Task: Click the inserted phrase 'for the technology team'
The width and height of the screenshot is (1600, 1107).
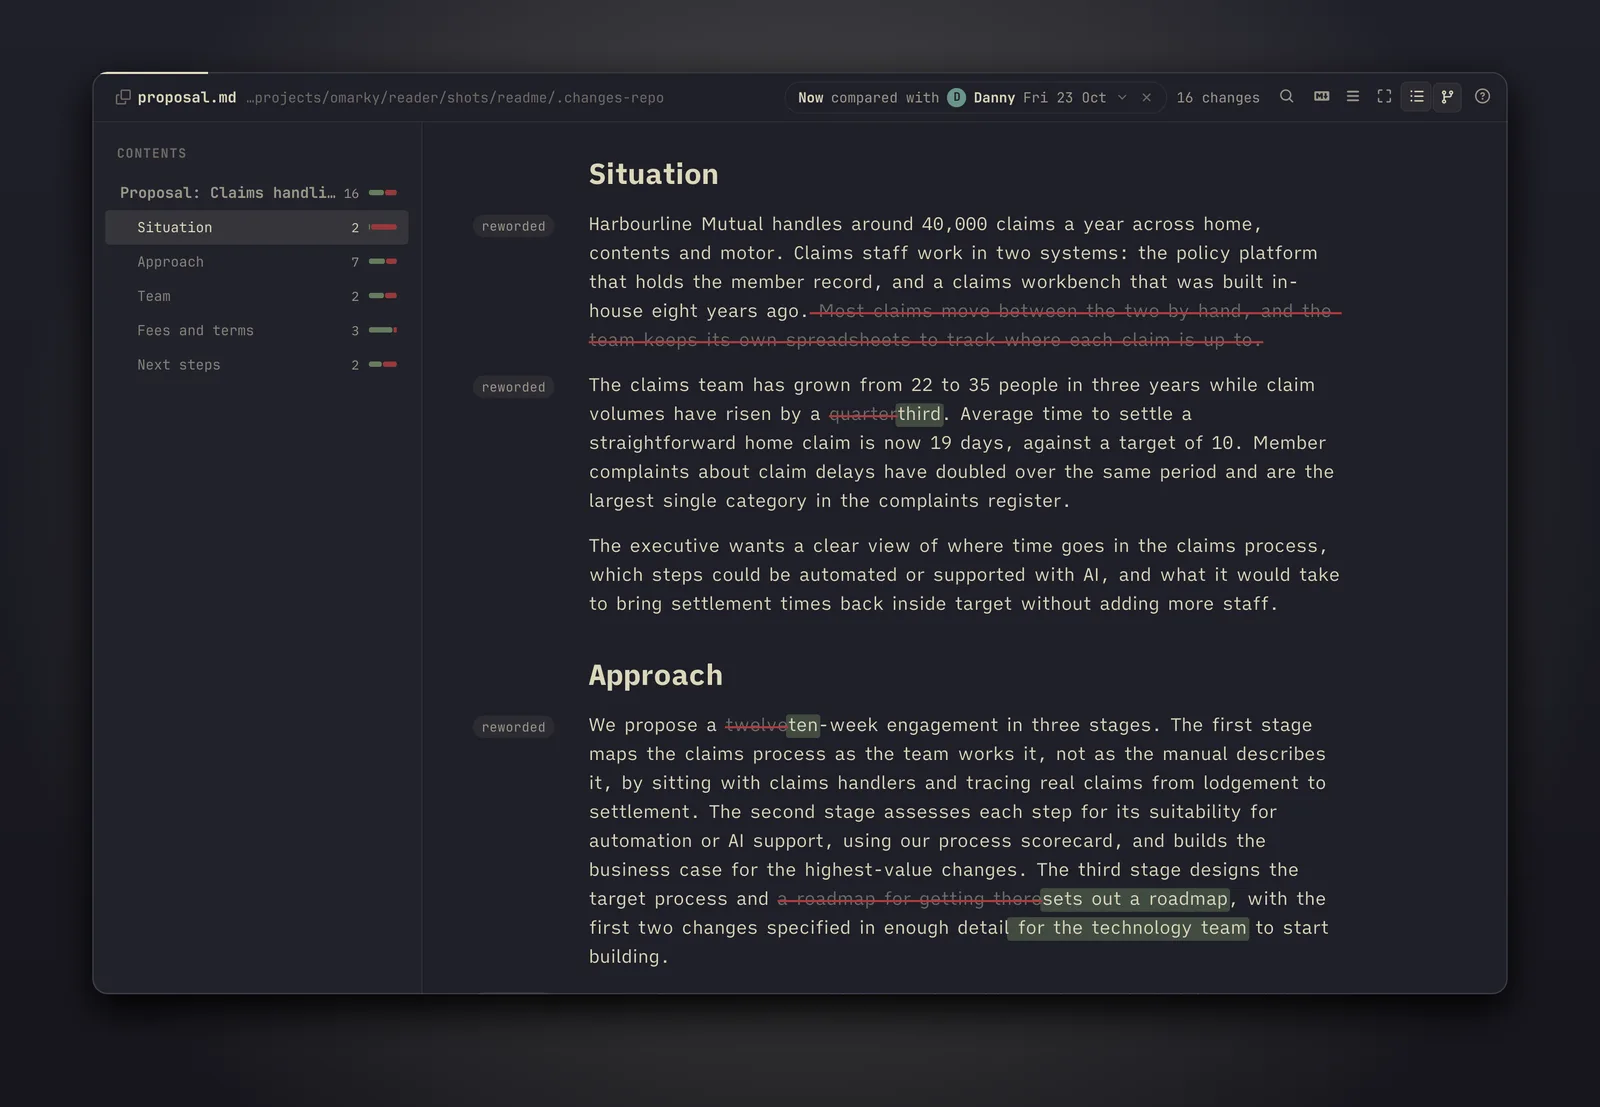Action: [x=1128, y=928]
